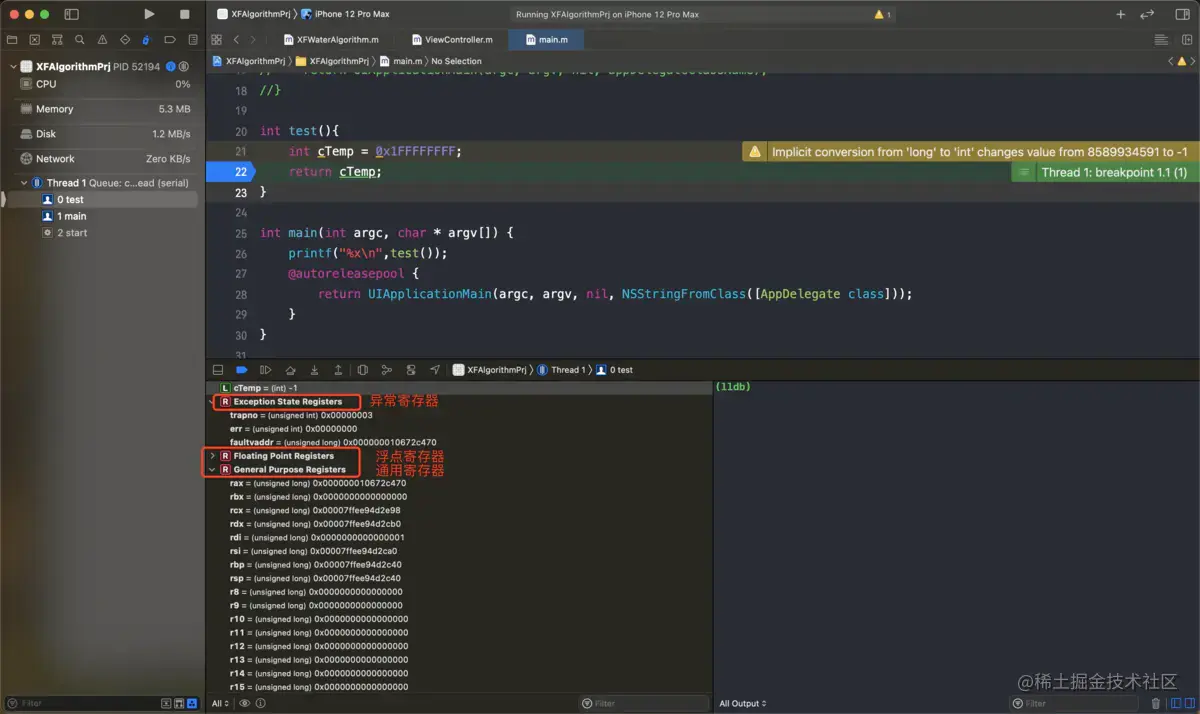Click Step Out in debug bar
1200x714 pixels.
338,370
